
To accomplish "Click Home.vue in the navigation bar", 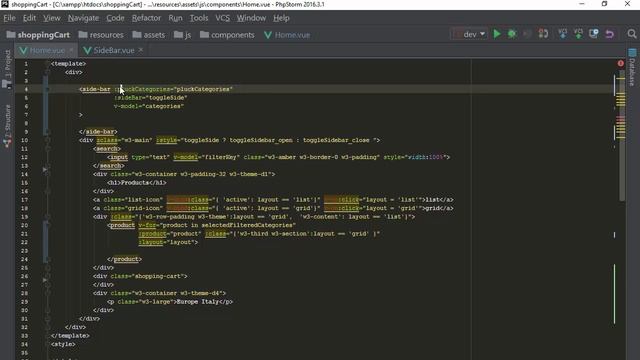I will [x=287, y=35].
